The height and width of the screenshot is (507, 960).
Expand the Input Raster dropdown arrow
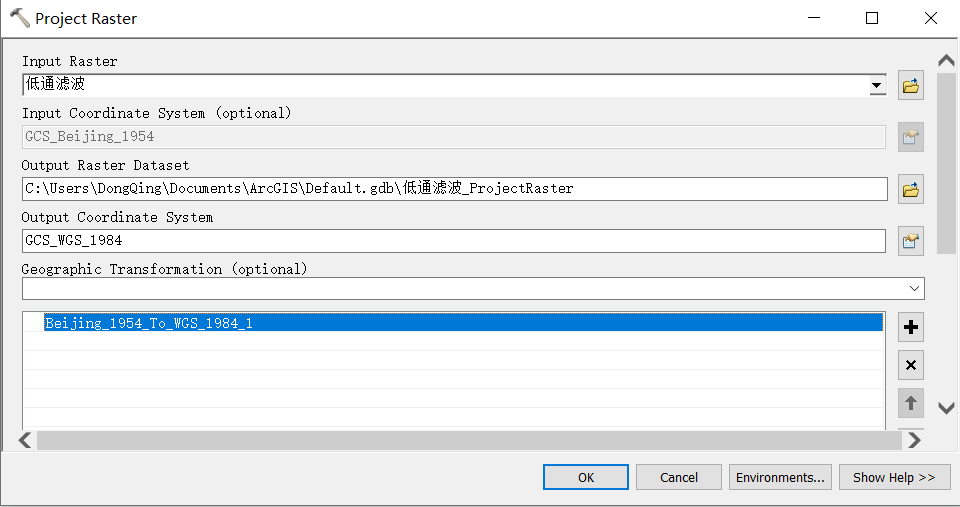(x=877, y=85)
